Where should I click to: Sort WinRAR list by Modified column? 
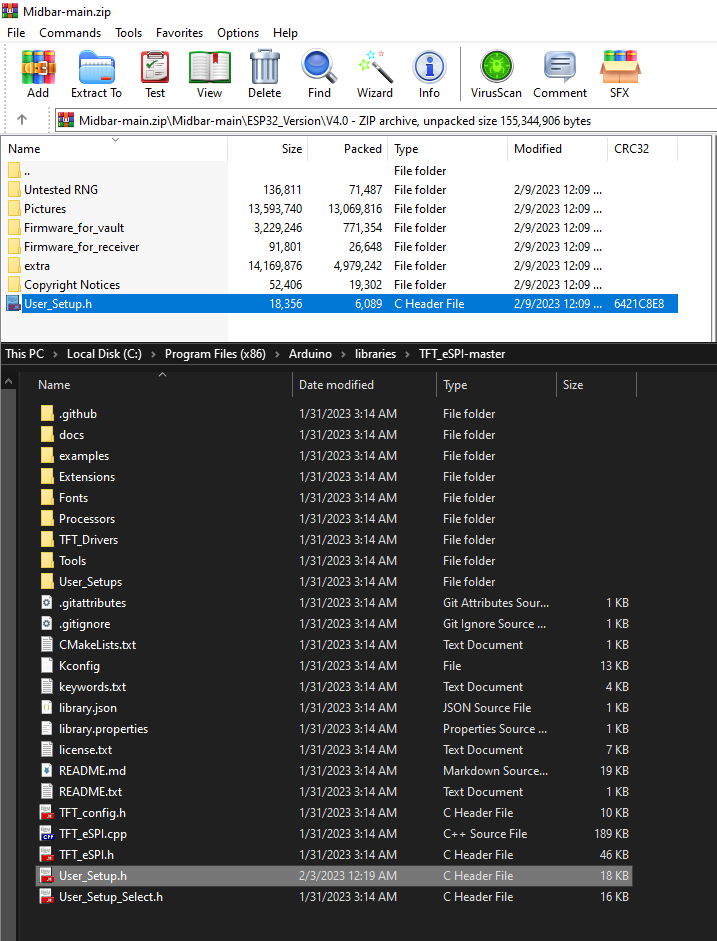pyautogui.click(x=557, y=149)
